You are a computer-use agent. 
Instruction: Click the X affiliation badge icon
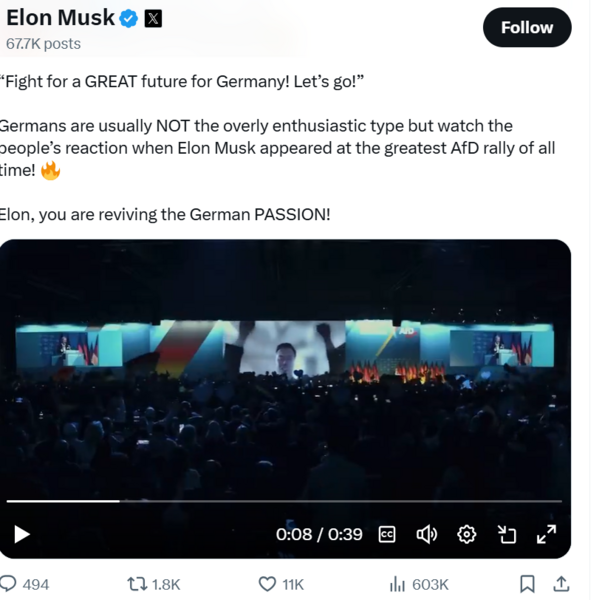153,18
